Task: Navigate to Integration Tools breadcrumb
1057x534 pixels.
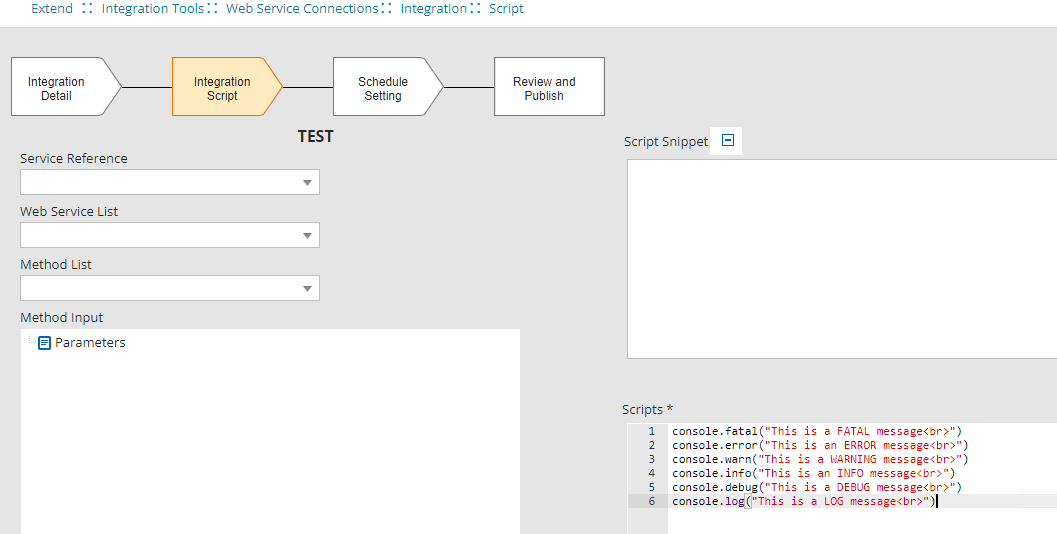Action: point(152,9)
